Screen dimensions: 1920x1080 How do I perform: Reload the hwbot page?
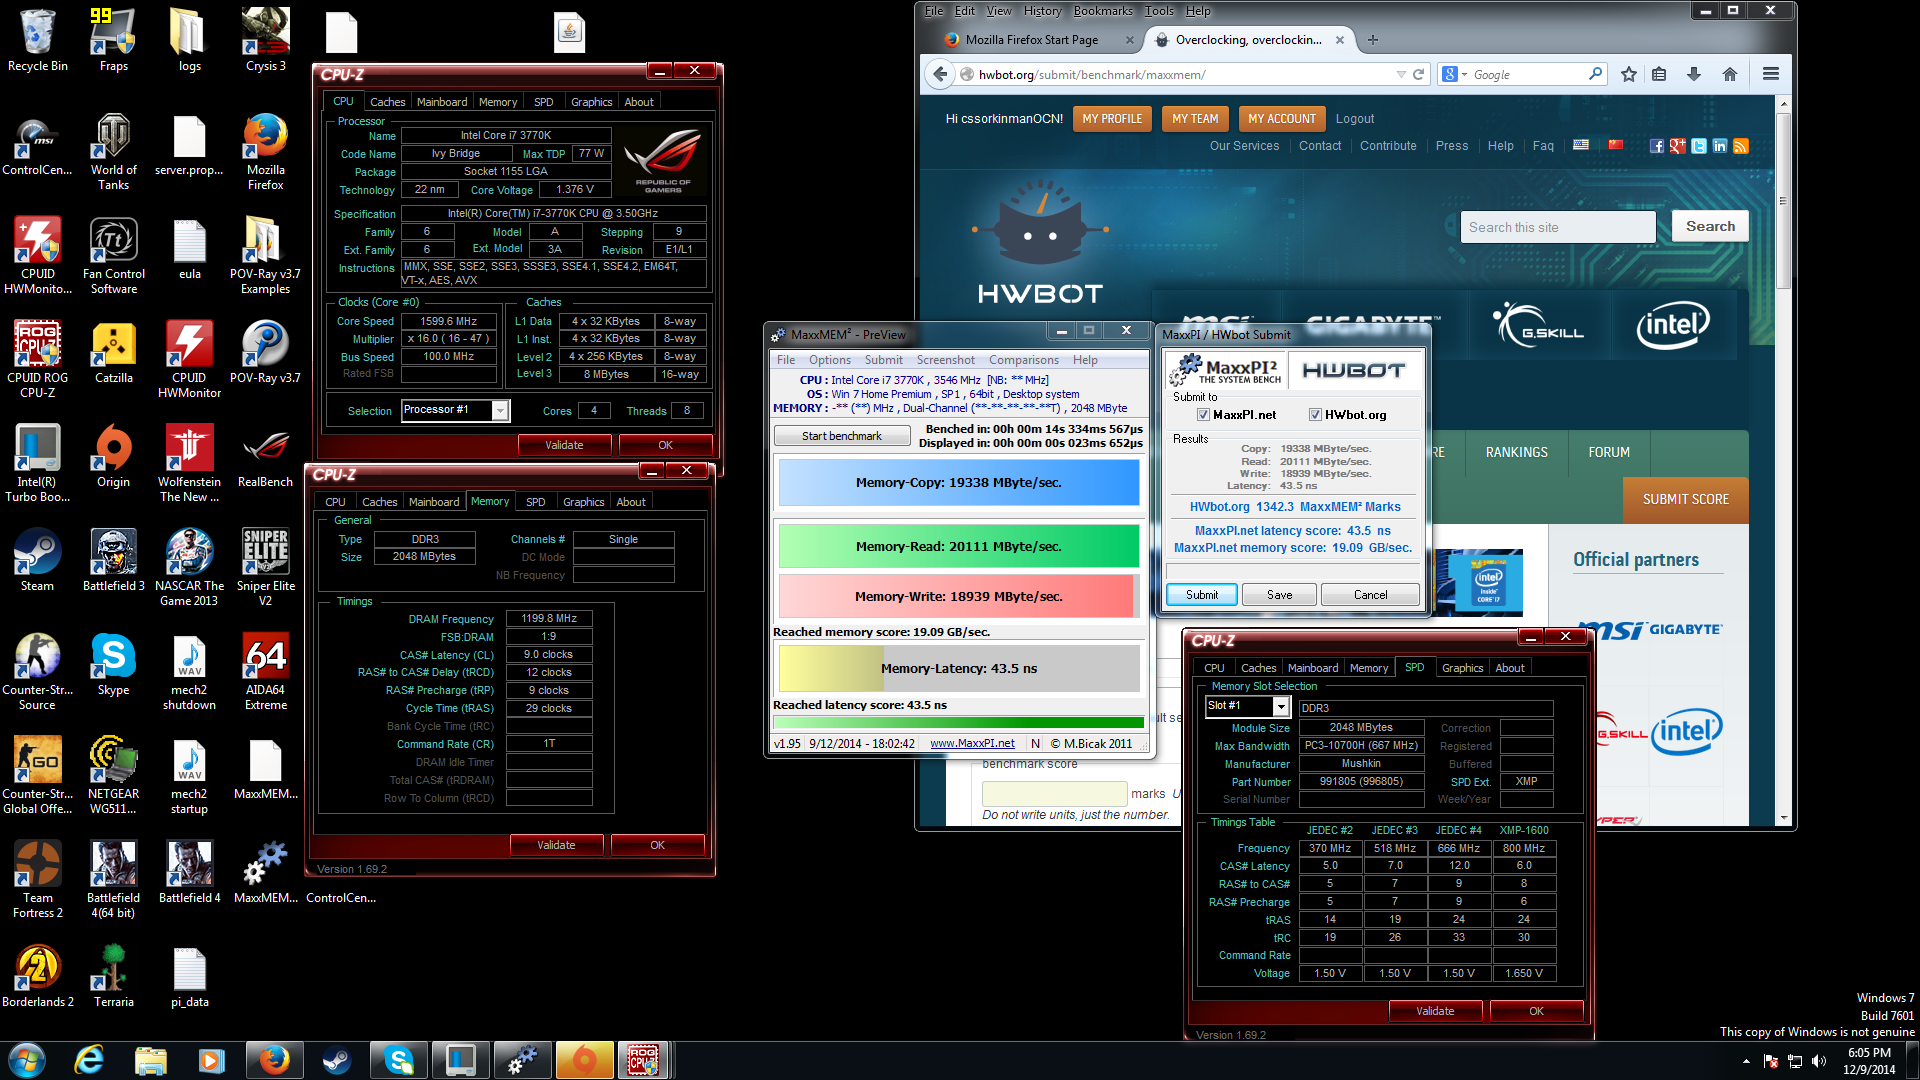point(1418,74)
